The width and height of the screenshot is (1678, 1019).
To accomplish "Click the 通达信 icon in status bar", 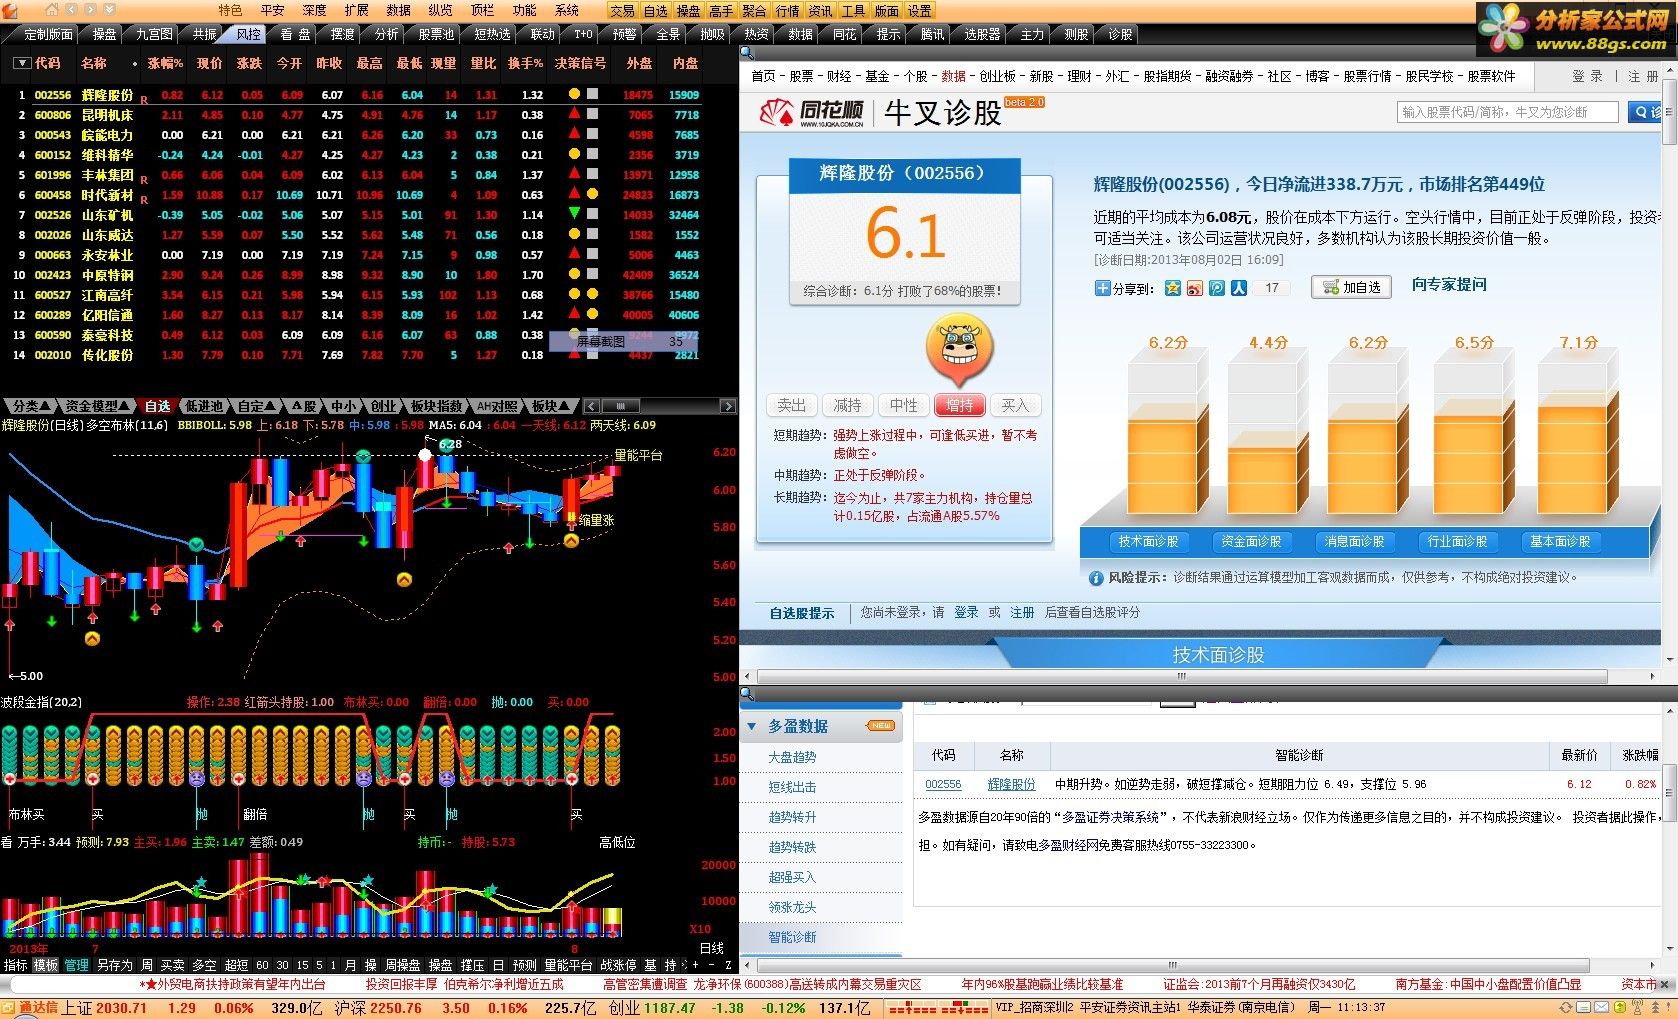I will pos(9,1008).
